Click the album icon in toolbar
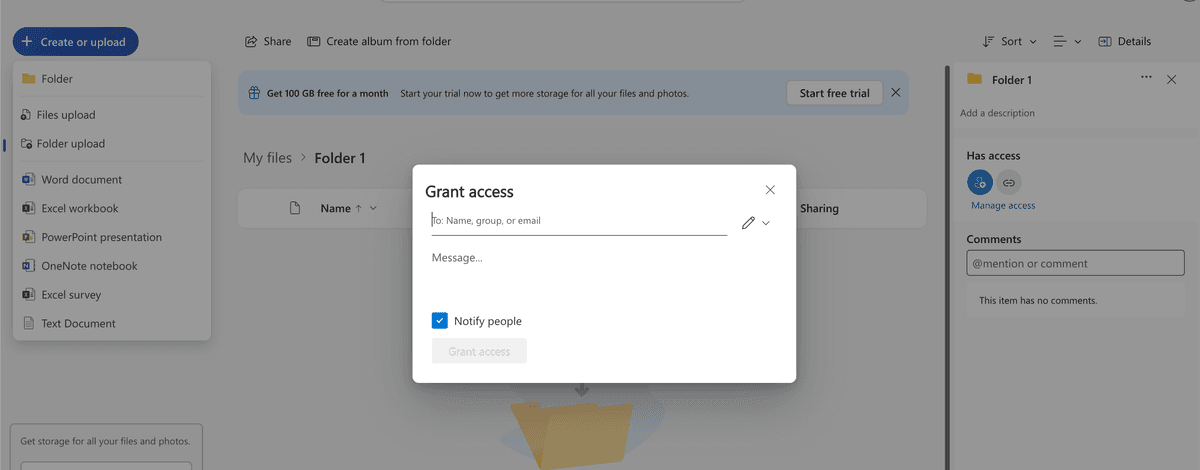The width and height of the screenshot is (1200, 470). [314, 42]
